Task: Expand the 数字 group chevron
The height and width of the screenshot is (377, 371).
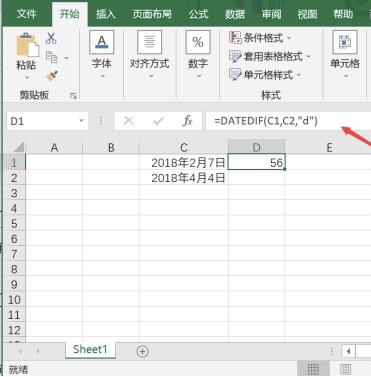Action: pos(199,76)
